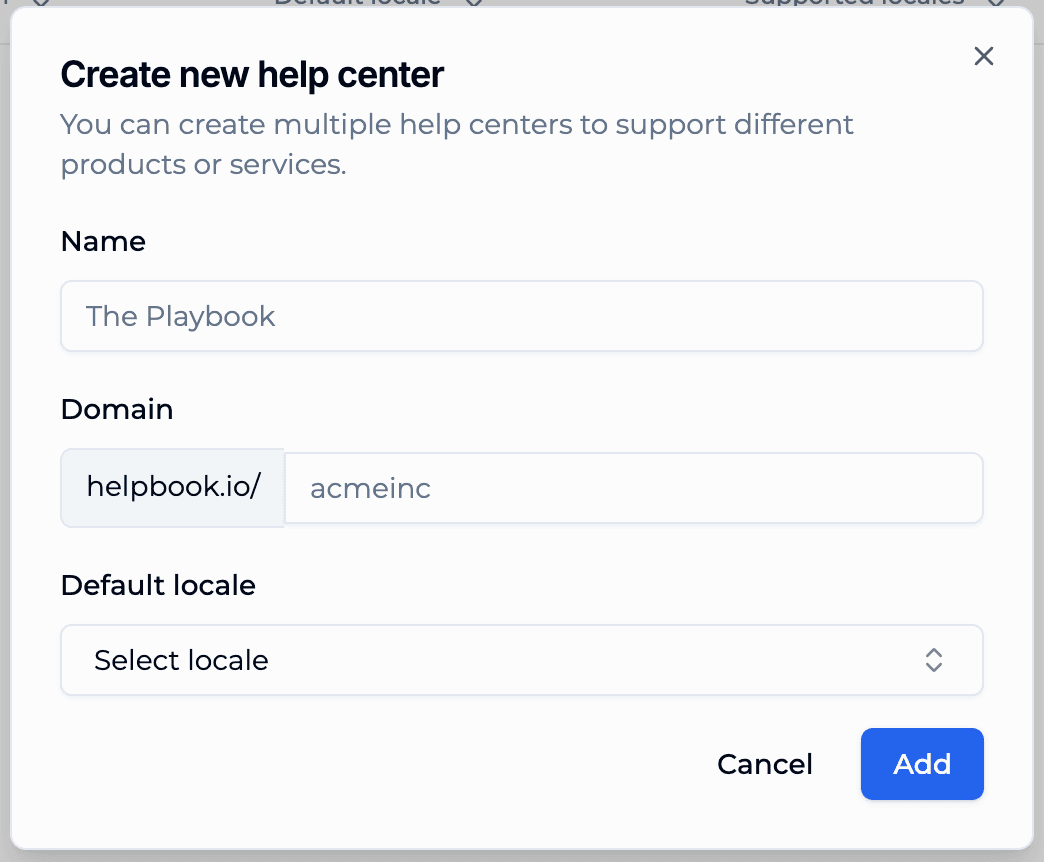This screenshot has width=1044, height=862.
Task: Click the up-down chevron icon in locale selector
Action: [x=934, y=660]
